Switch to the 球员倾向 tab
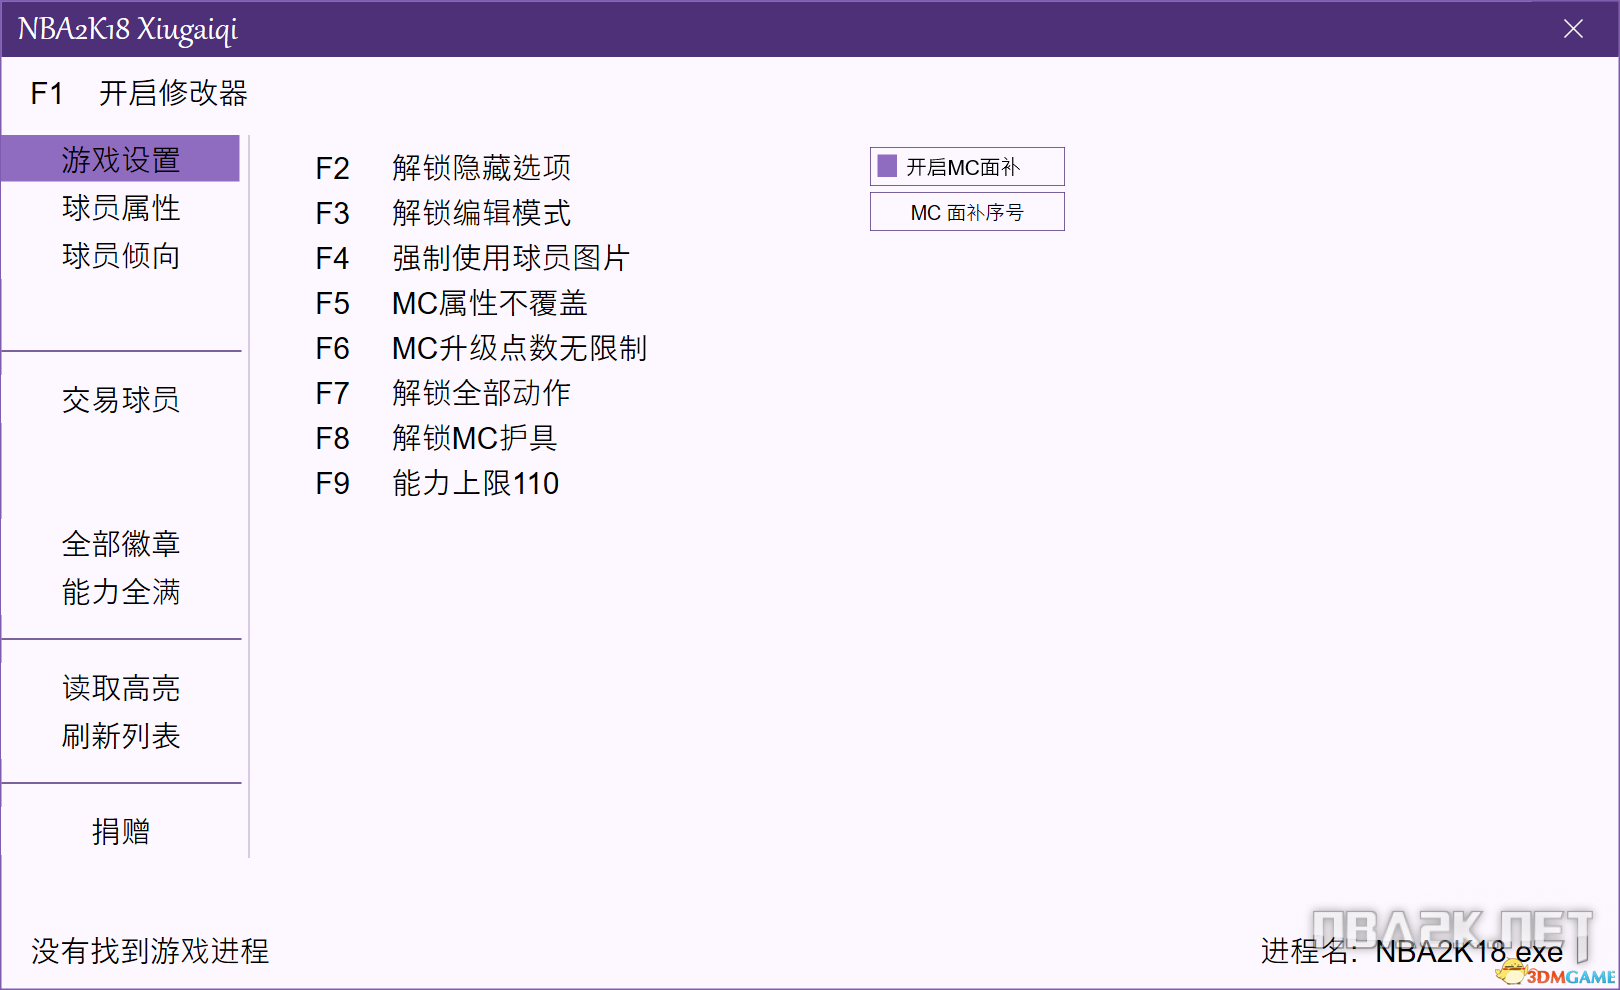Viewport: 1620px width, 990px height. point(120,256)
